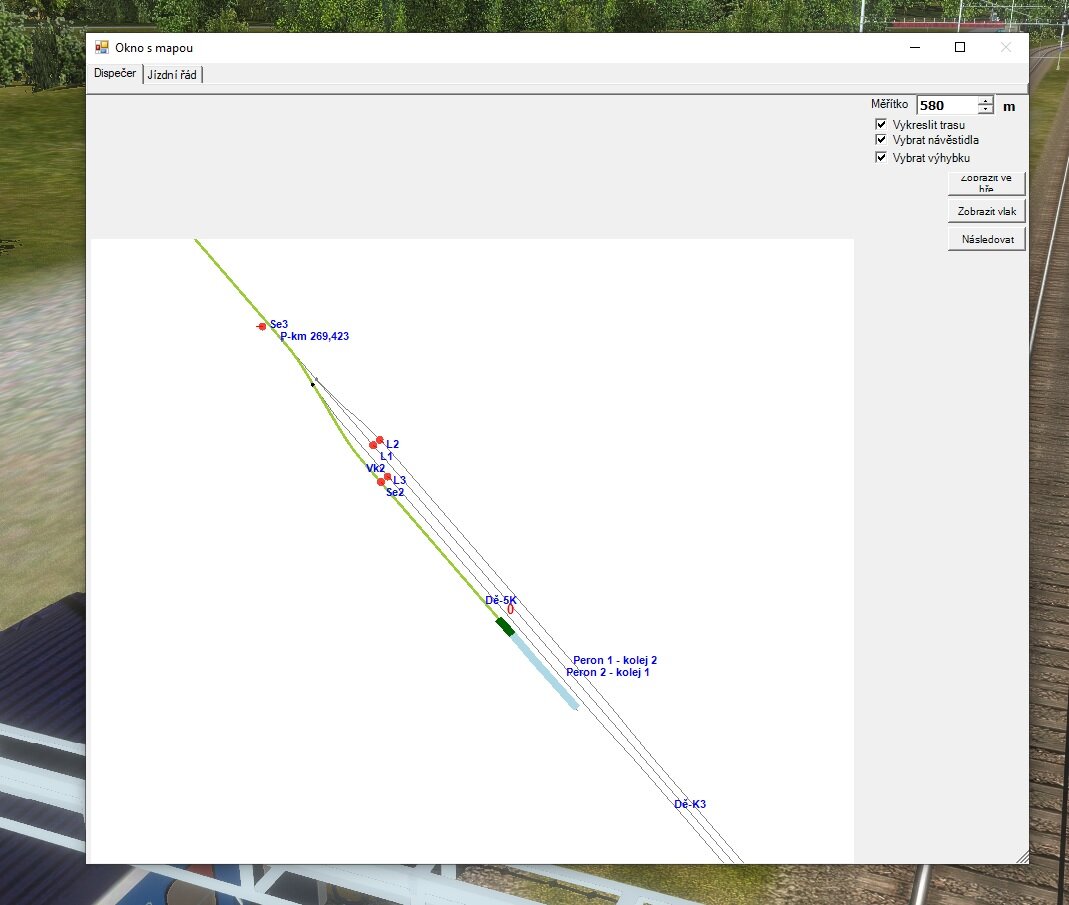This screenshot has width=1069, height=905.
Task: Click the Se3 label text
Action: [279, 324]
